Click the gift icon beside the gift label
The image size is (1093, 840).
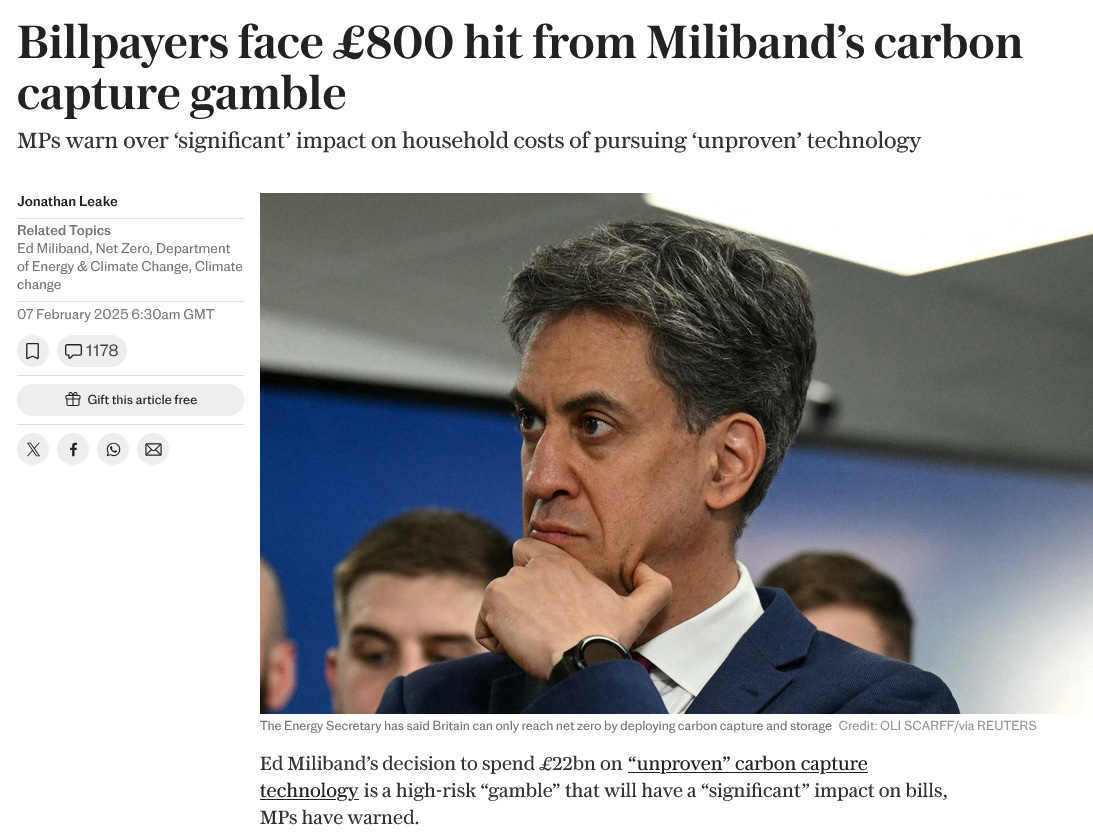[72, 399]
